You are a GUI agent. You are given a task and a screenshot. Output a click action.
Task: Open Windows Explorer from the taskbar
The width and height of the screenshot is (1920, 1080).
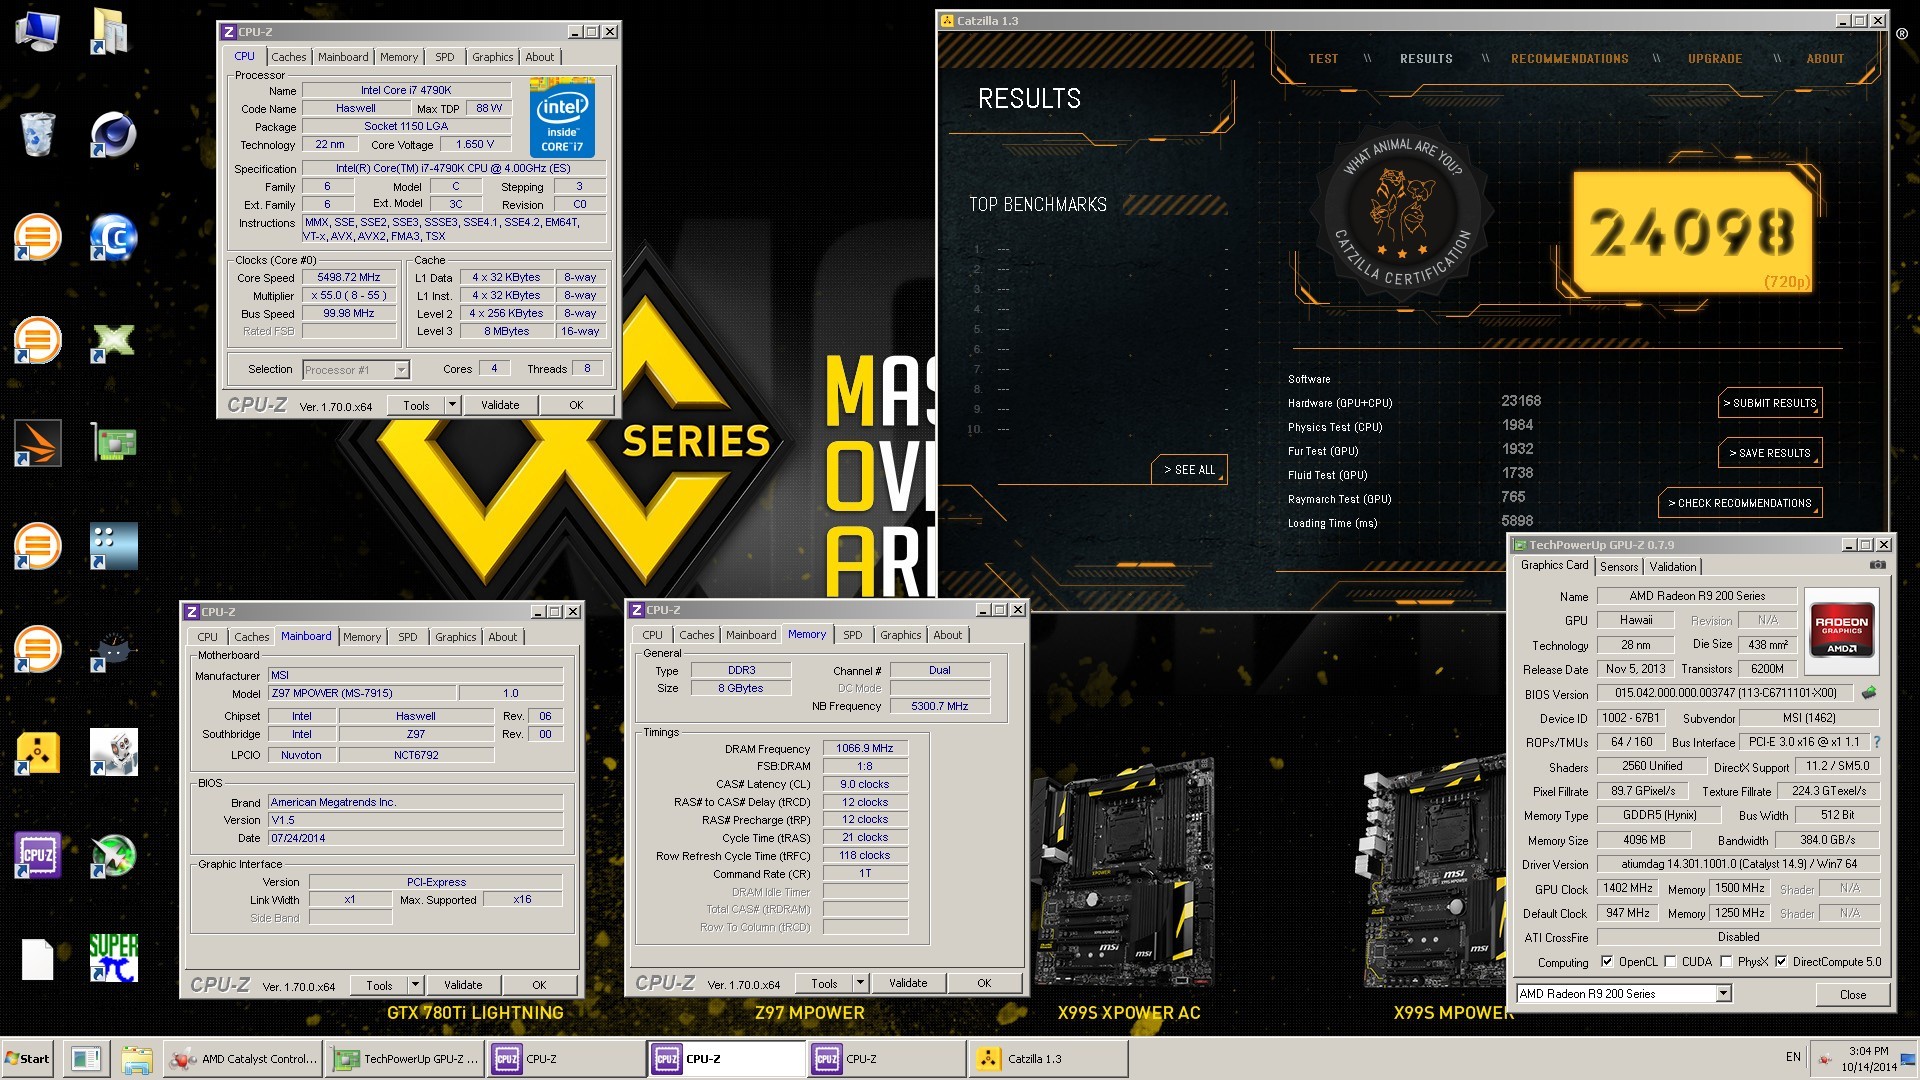(x=136, y=1059)
